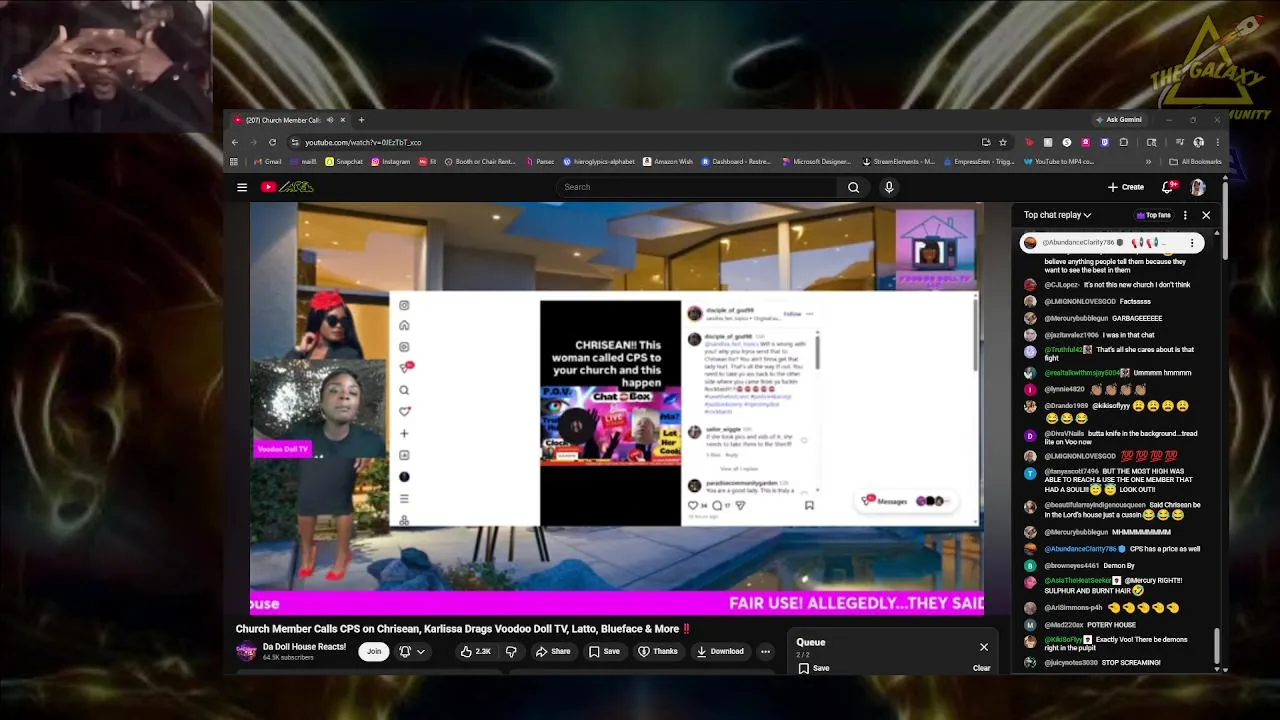Mute the Church Member Calls tab audio
Viewport: 1280px width, 720px height.
[x=330, y=120]
